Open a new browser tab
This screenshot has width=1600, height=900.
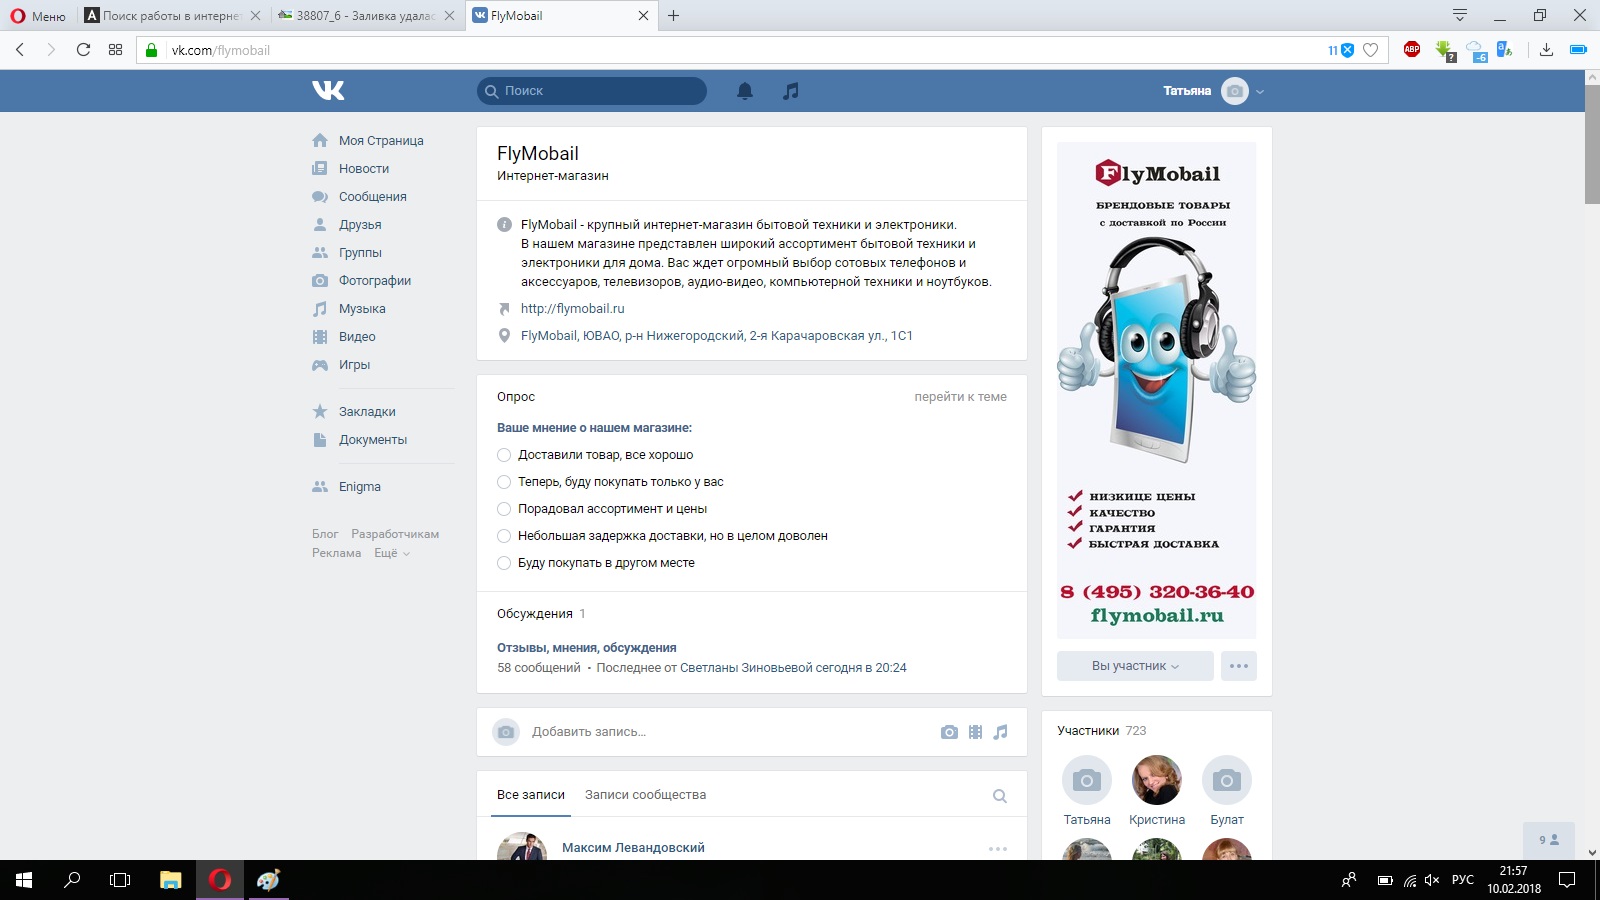[674, 16]
